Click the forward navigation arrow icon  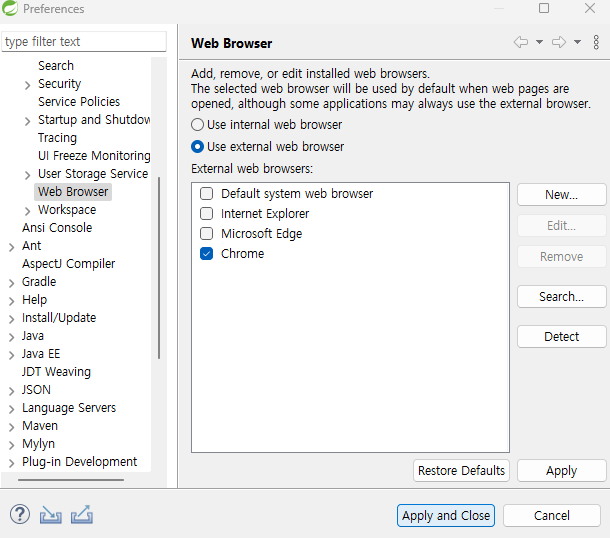pyautogui.click(x=559, y=42)
